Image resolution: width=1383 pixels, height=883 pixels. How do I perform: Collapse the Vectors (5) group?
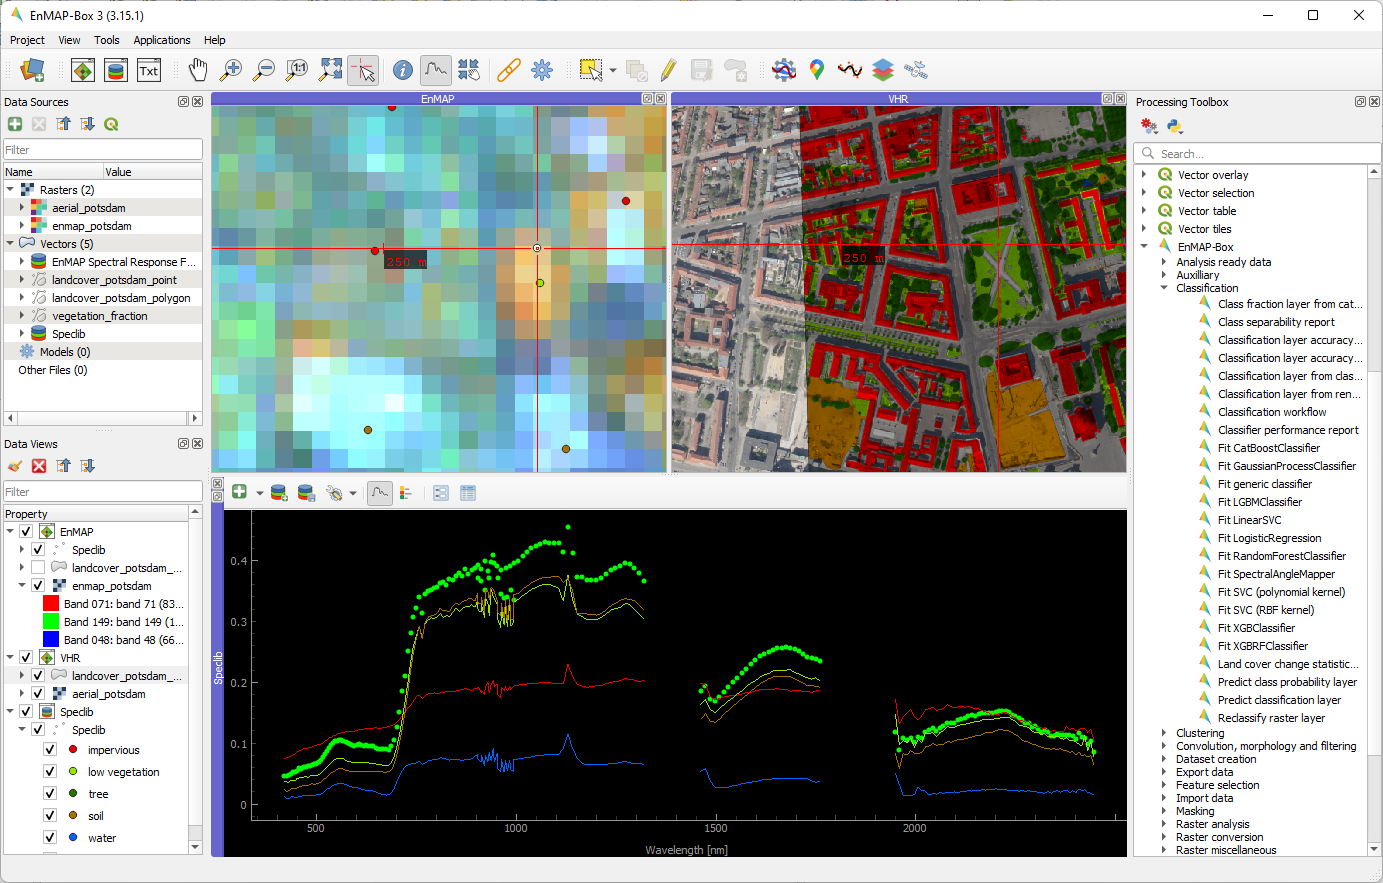[10, 244]
